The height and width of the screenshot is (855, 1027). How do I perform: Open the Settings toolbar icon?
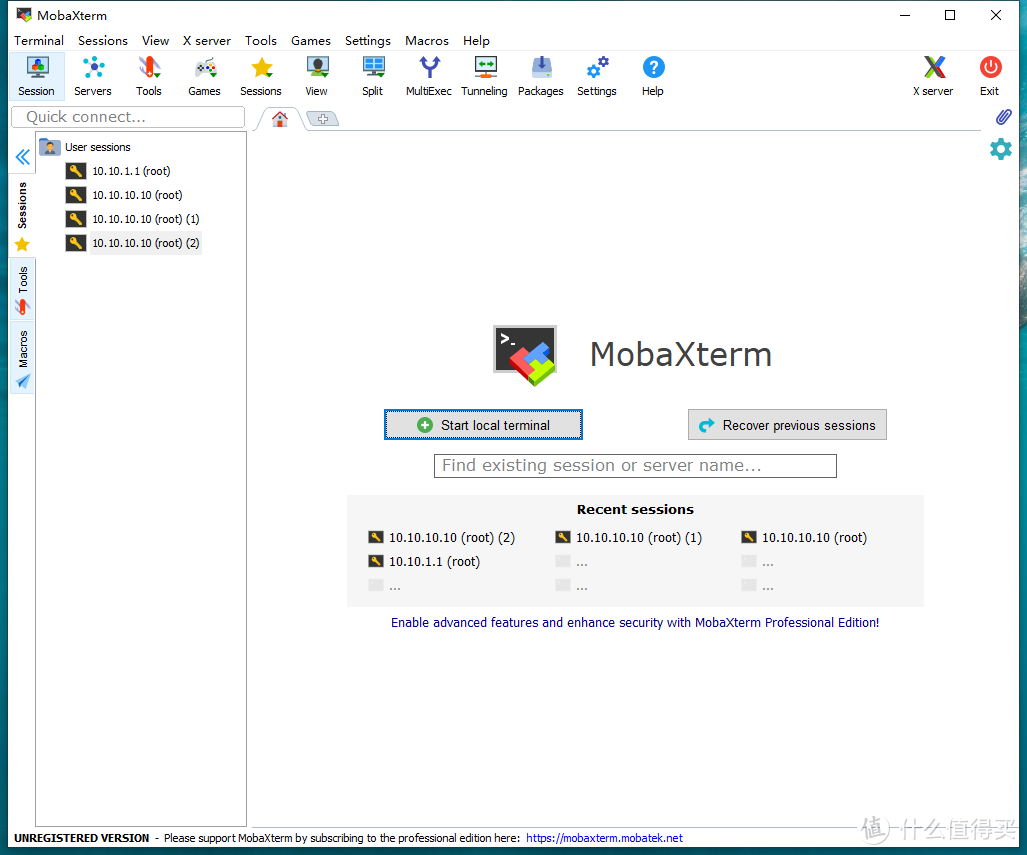[597, 77]
